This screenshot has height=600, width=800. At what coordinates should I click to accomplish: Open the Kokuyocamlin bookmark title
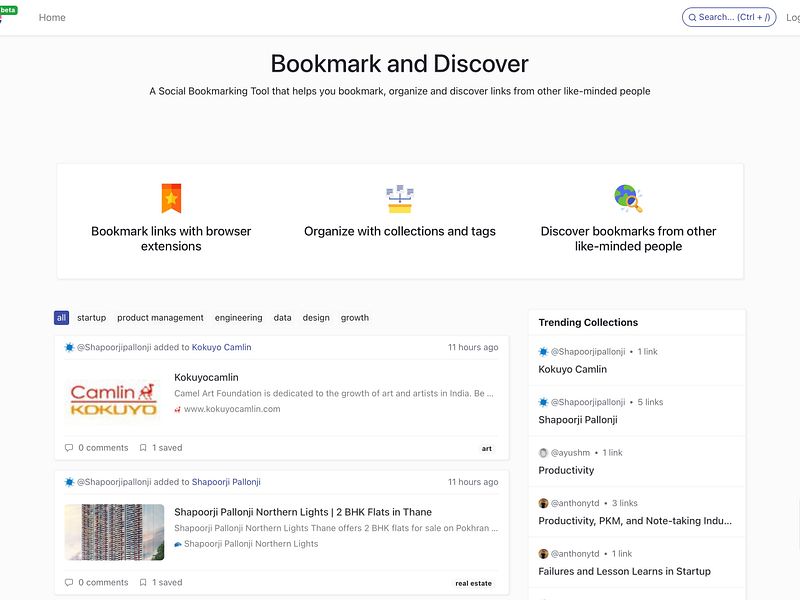206,378
